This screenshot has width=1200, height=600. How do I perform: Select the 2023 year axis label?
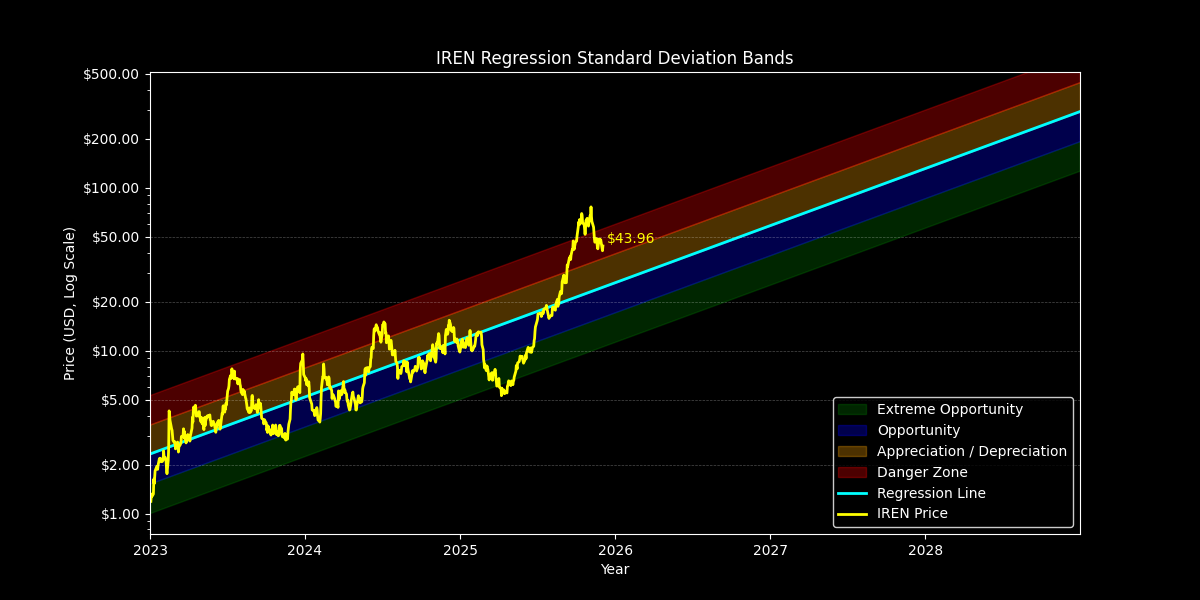pos(151,550)
